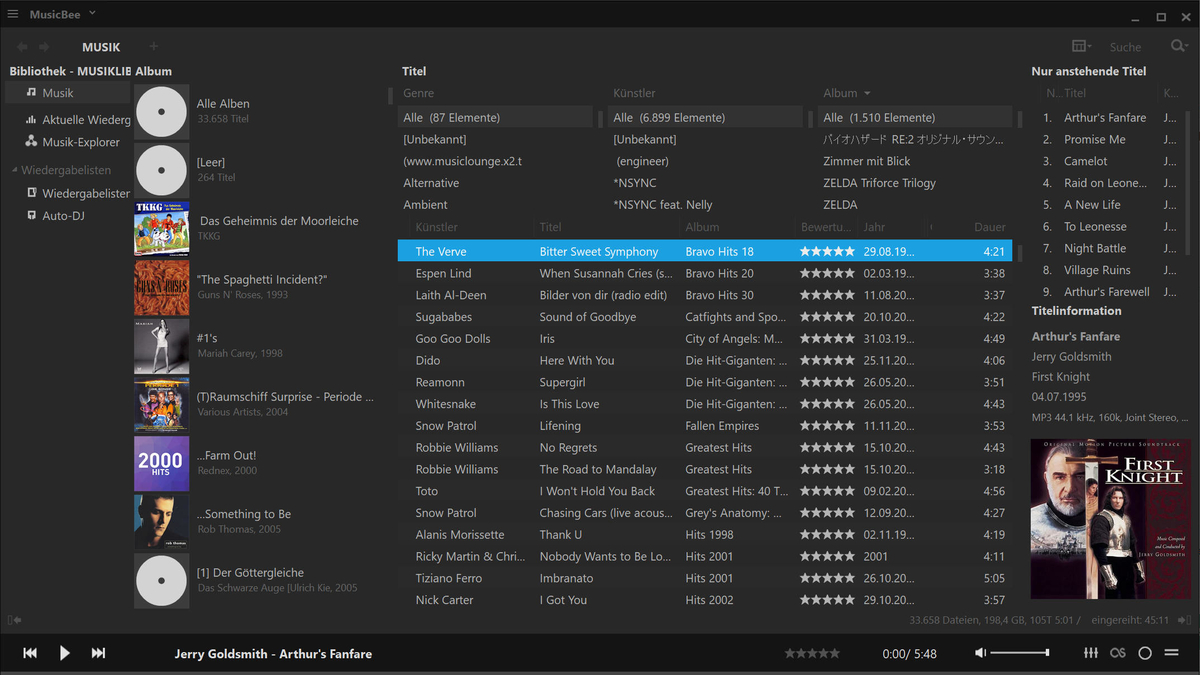Viewport: 1200px width, 675px height.
Task: Open the player options lines icon
Action: click(1172, 653)
